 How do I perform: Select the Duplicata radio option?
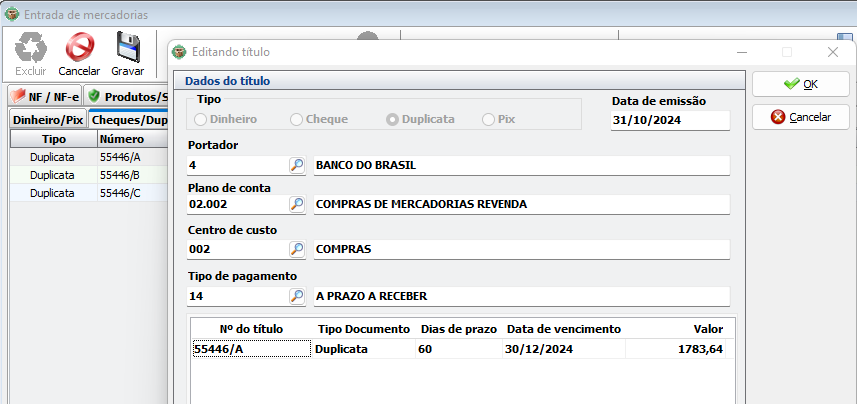[420, 119]
